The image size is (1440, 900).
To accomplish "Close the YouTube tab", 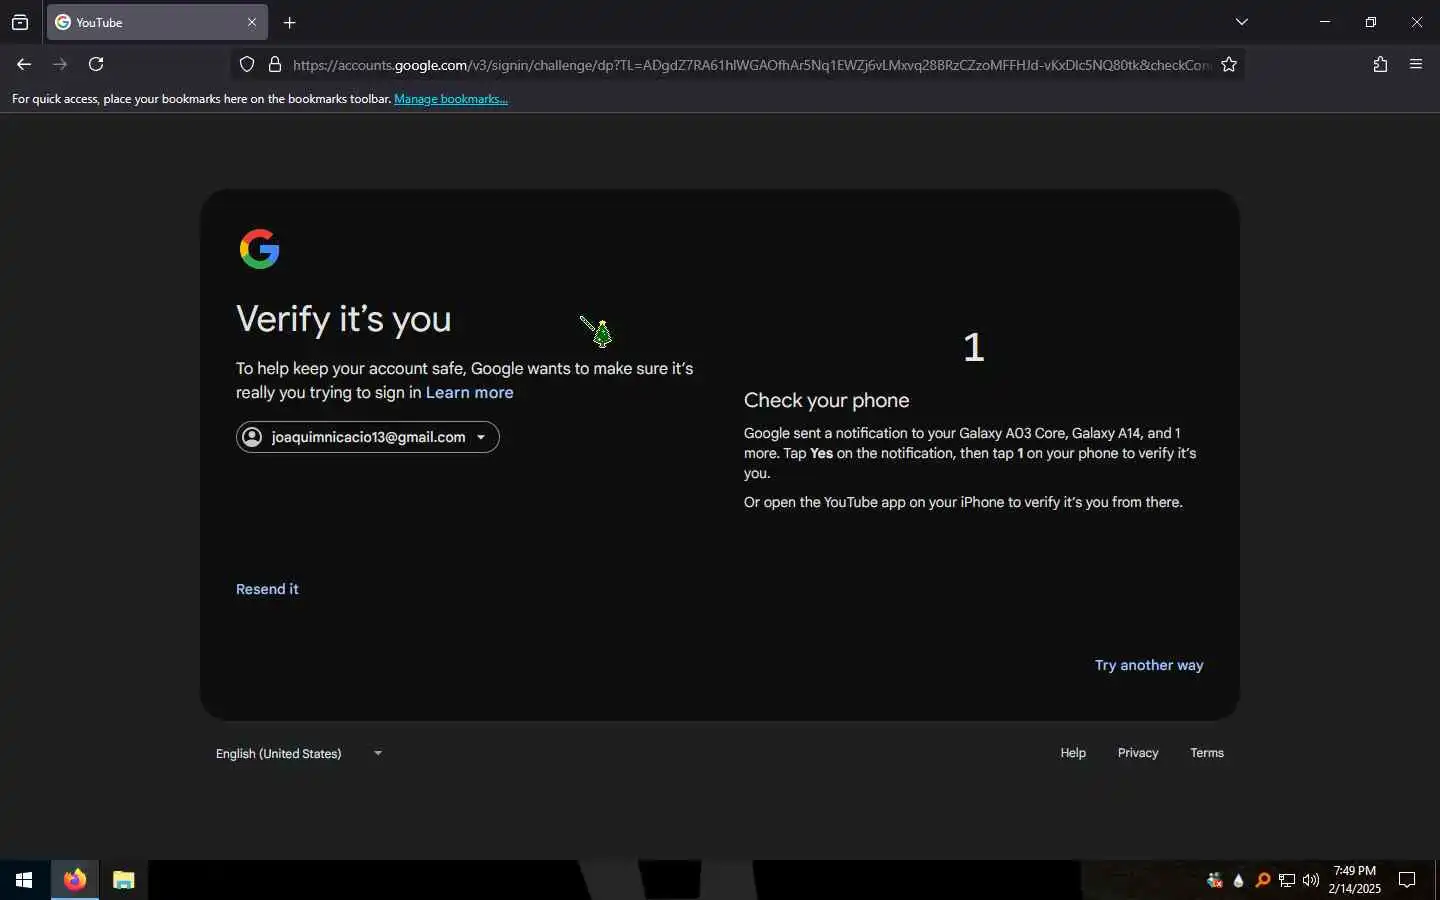I will click(x=252, y=22).
